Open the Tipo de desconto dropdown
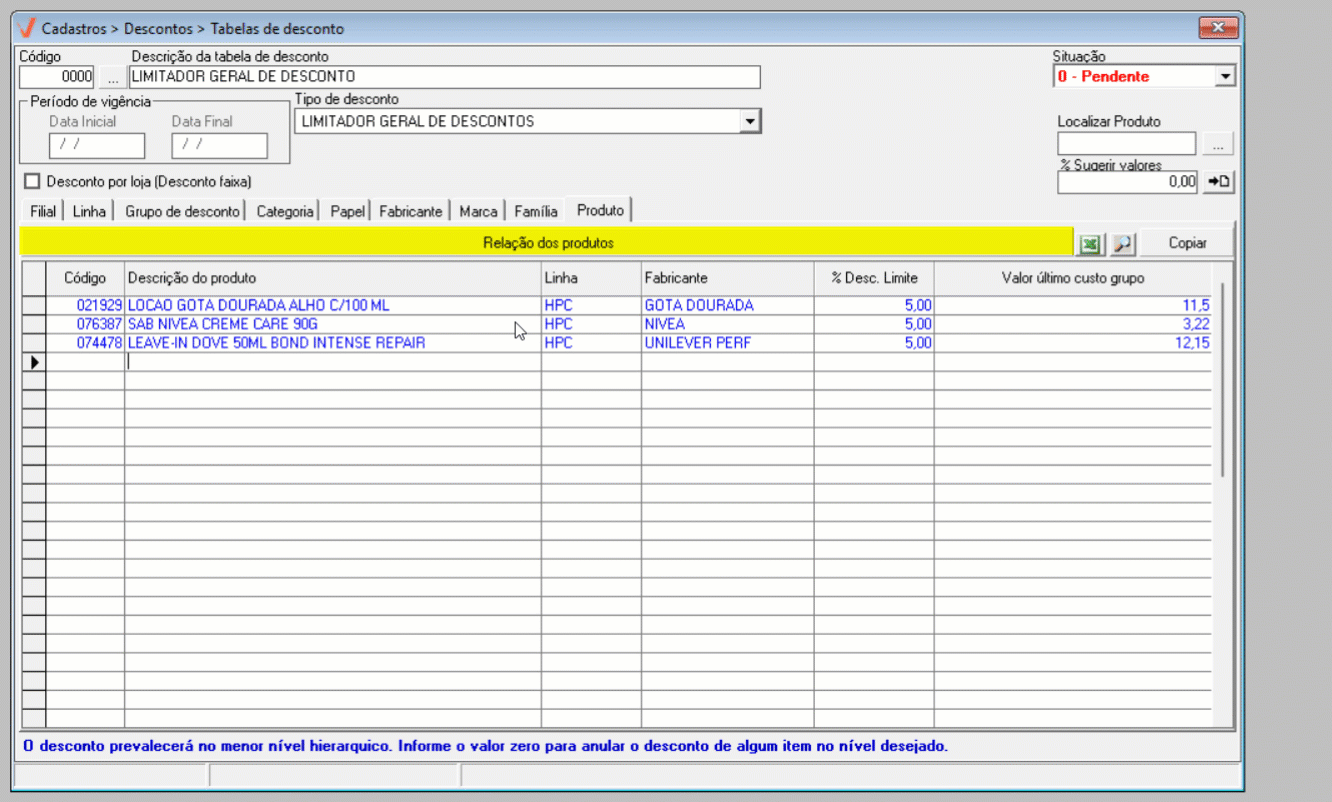Image resolution: width=1332 pixels, height=802 pixels. 748,122
